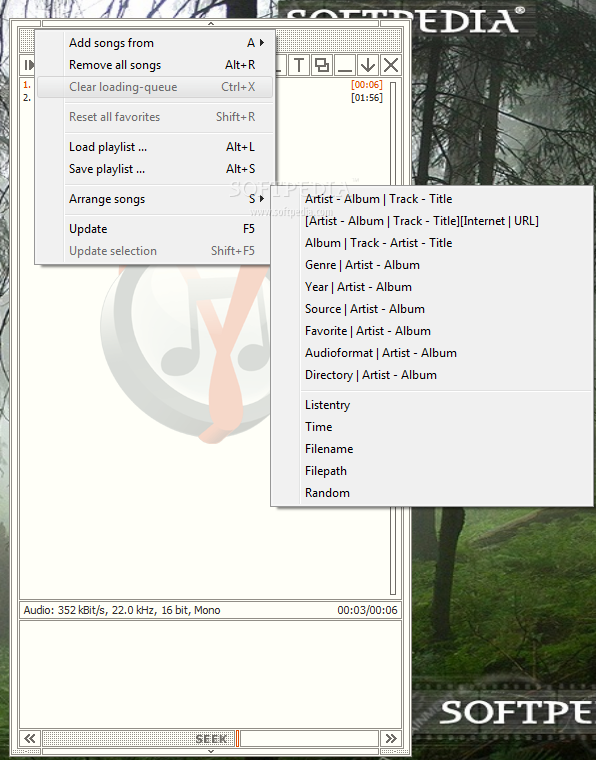Click the [00:06] track duration
Image resolution: width=596 pixels, height=760 pixels.
[x=367, y=85]
